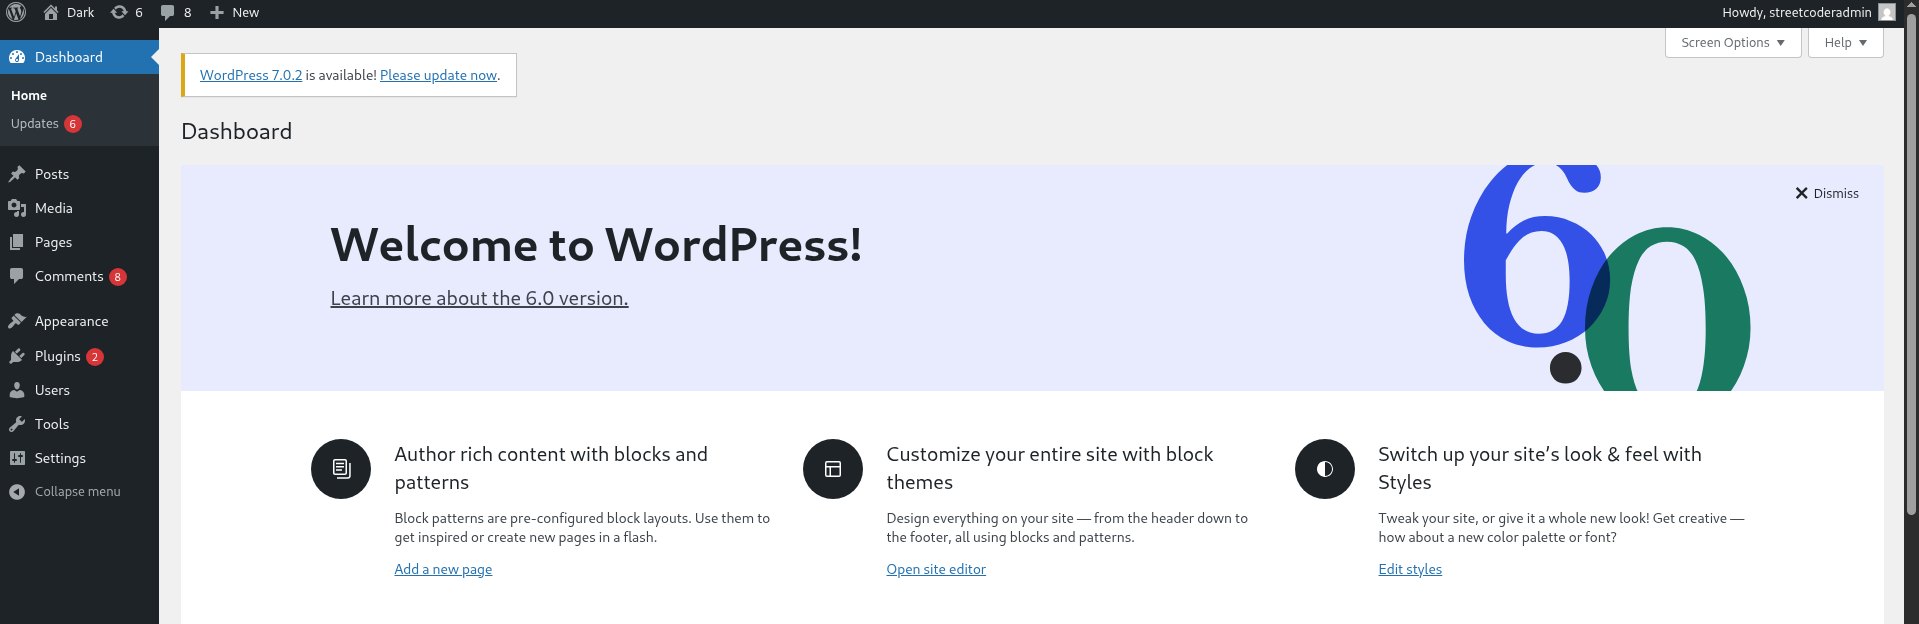Image resolution: width=1919 pixels, height=624 pixels.
Task: Click the Plugins plug icon
Action: [x=17, y=356]
